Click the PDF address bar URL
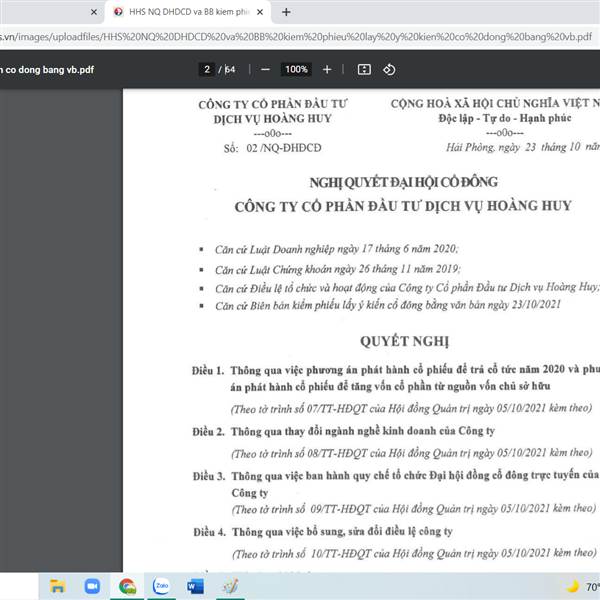 296,37
